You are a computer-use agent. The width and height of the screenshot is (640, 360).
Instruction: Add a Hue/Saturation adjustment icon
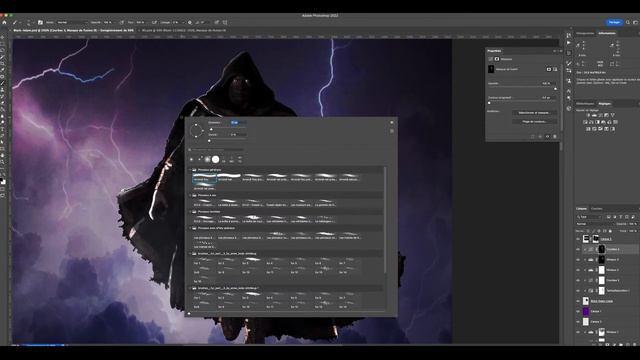click(585, 122)
